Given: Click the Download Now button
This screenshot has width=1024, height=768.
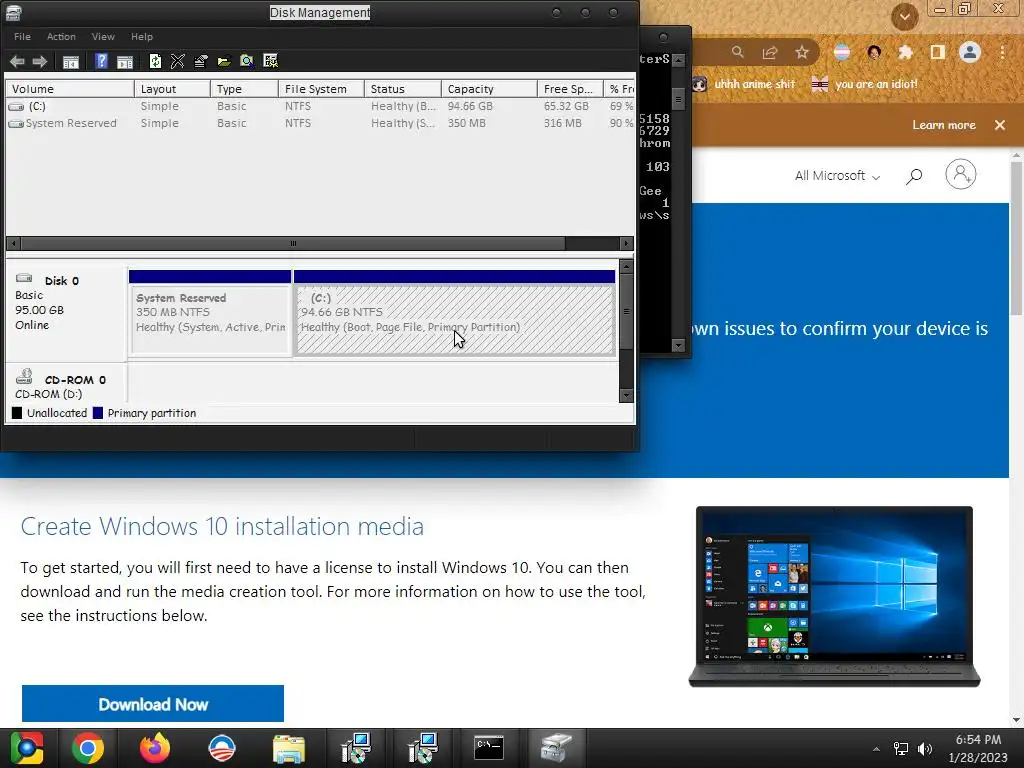Looking at the screenshot, I should coord(153,704).
